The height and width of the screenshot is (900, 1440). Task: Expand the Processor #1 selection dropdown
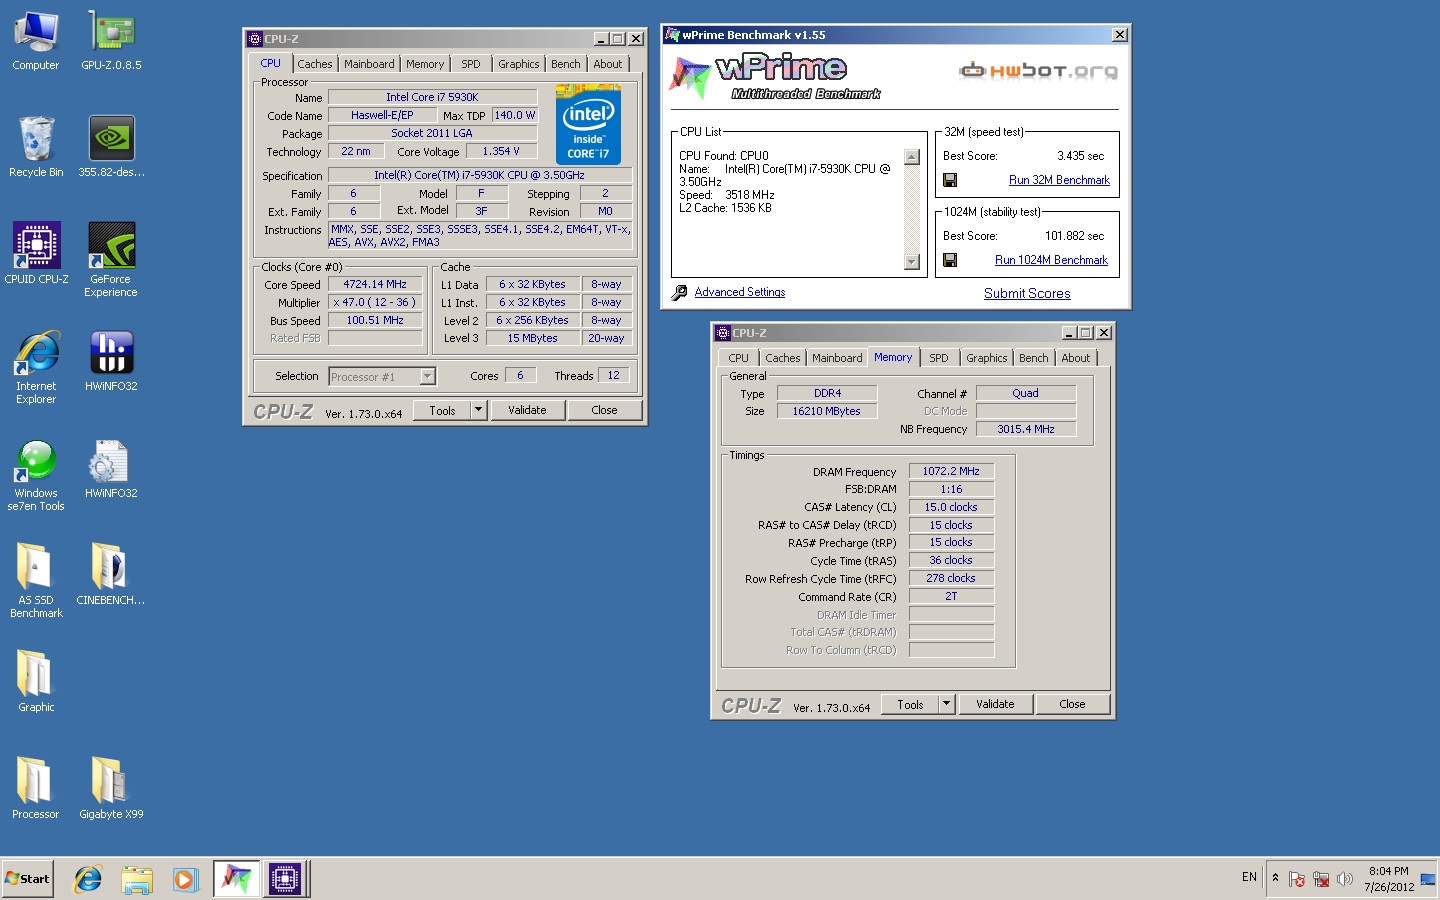428,376
